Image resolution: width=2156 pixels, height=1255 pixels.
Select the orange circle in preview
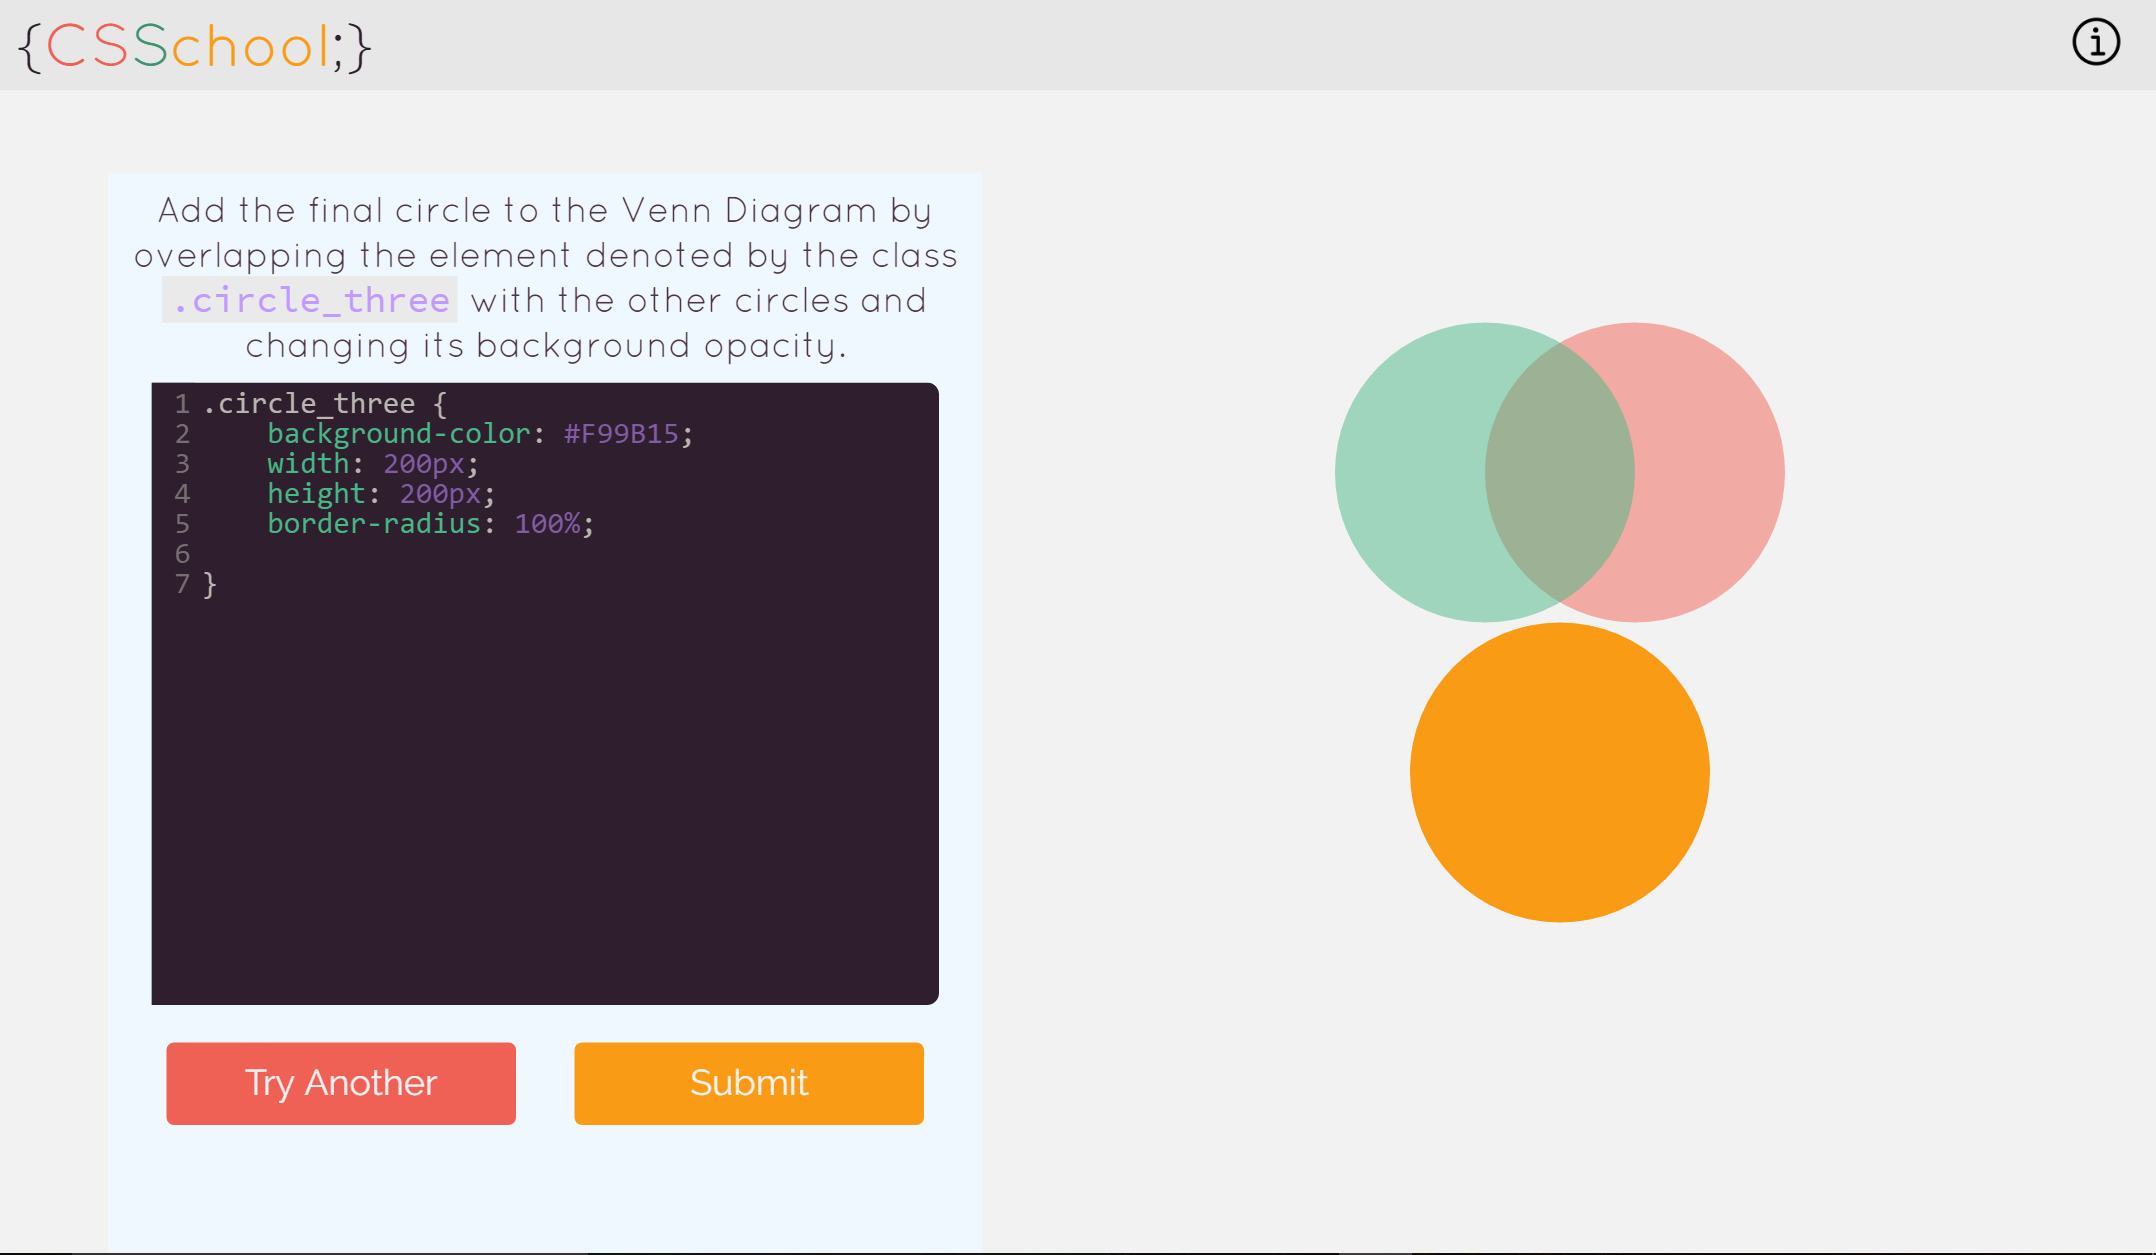1559,772
